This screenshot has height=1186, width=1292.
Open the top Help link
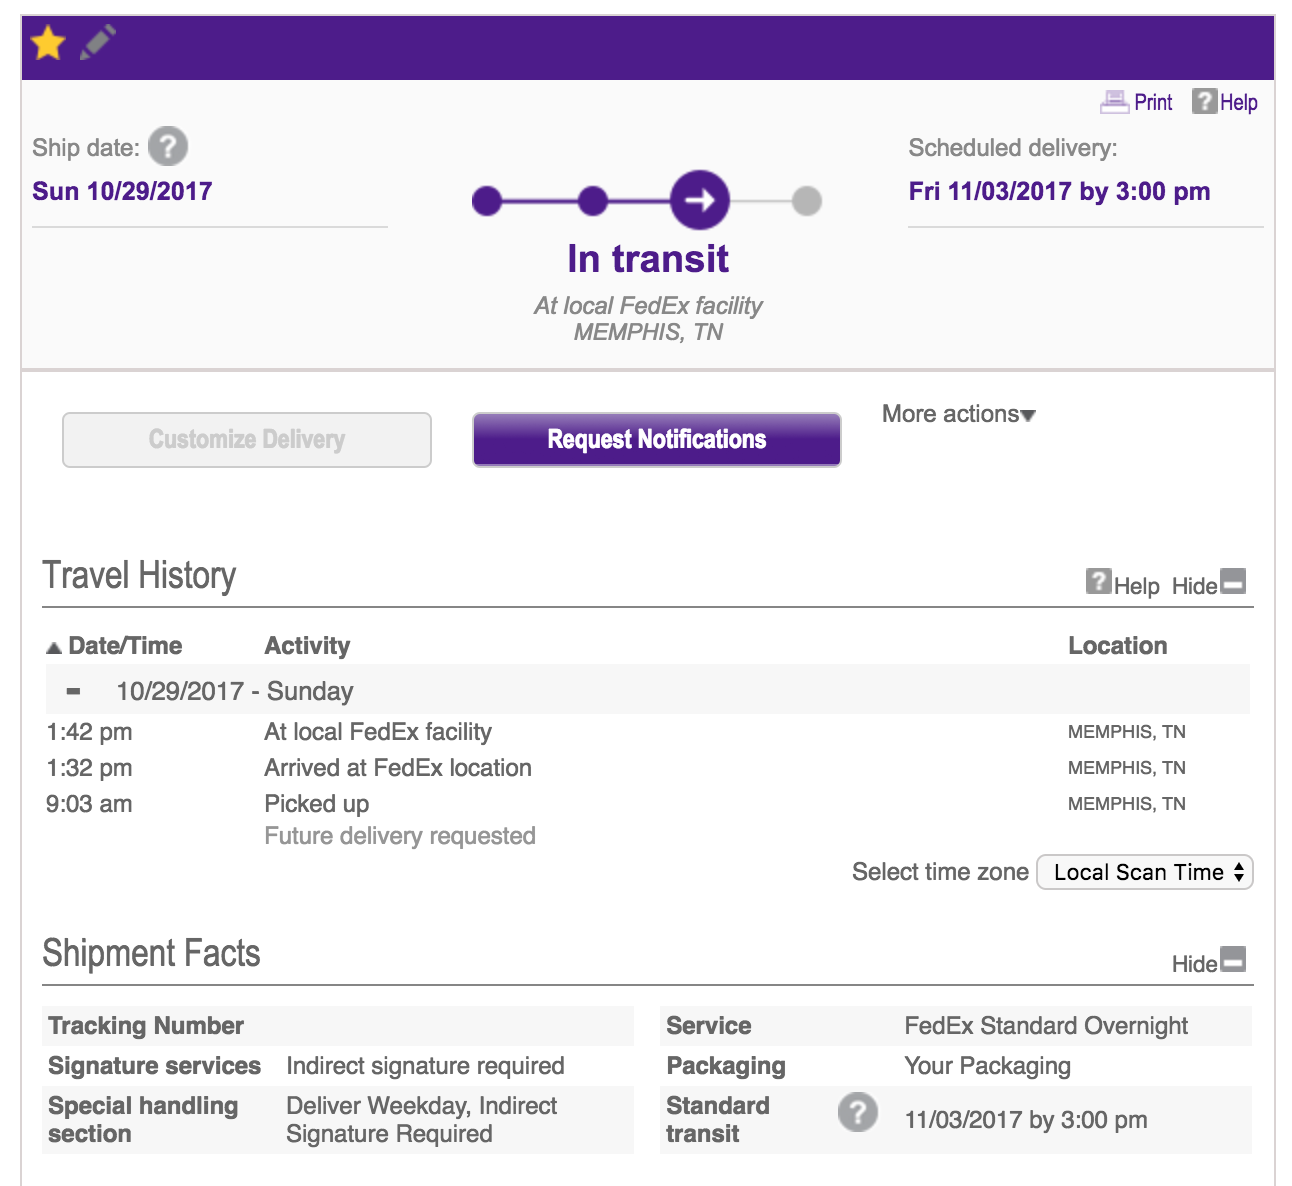(1239, 102)
